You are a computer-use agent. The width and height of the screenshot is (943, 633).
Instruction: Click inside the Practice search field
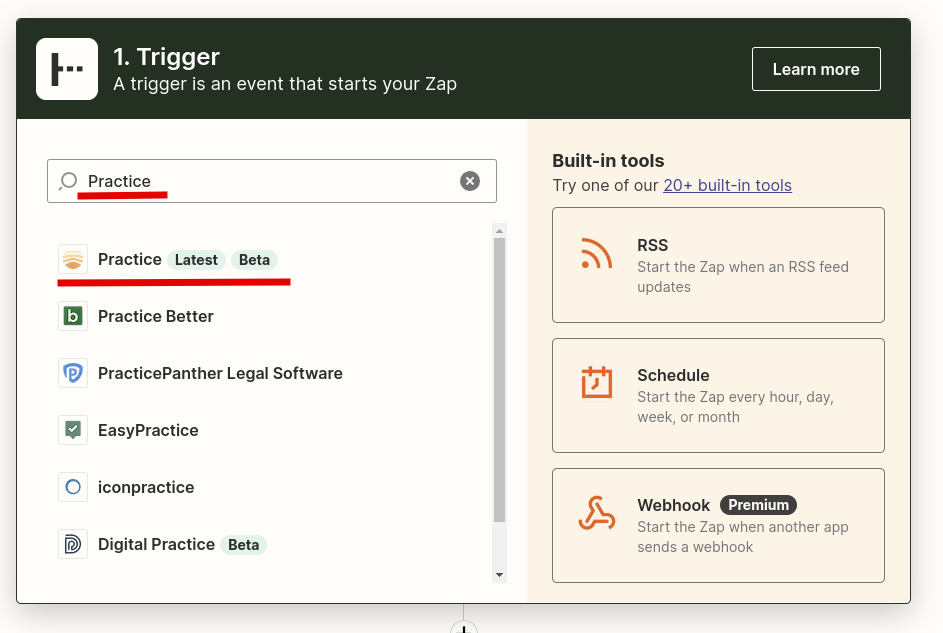[x=272, y=181]
